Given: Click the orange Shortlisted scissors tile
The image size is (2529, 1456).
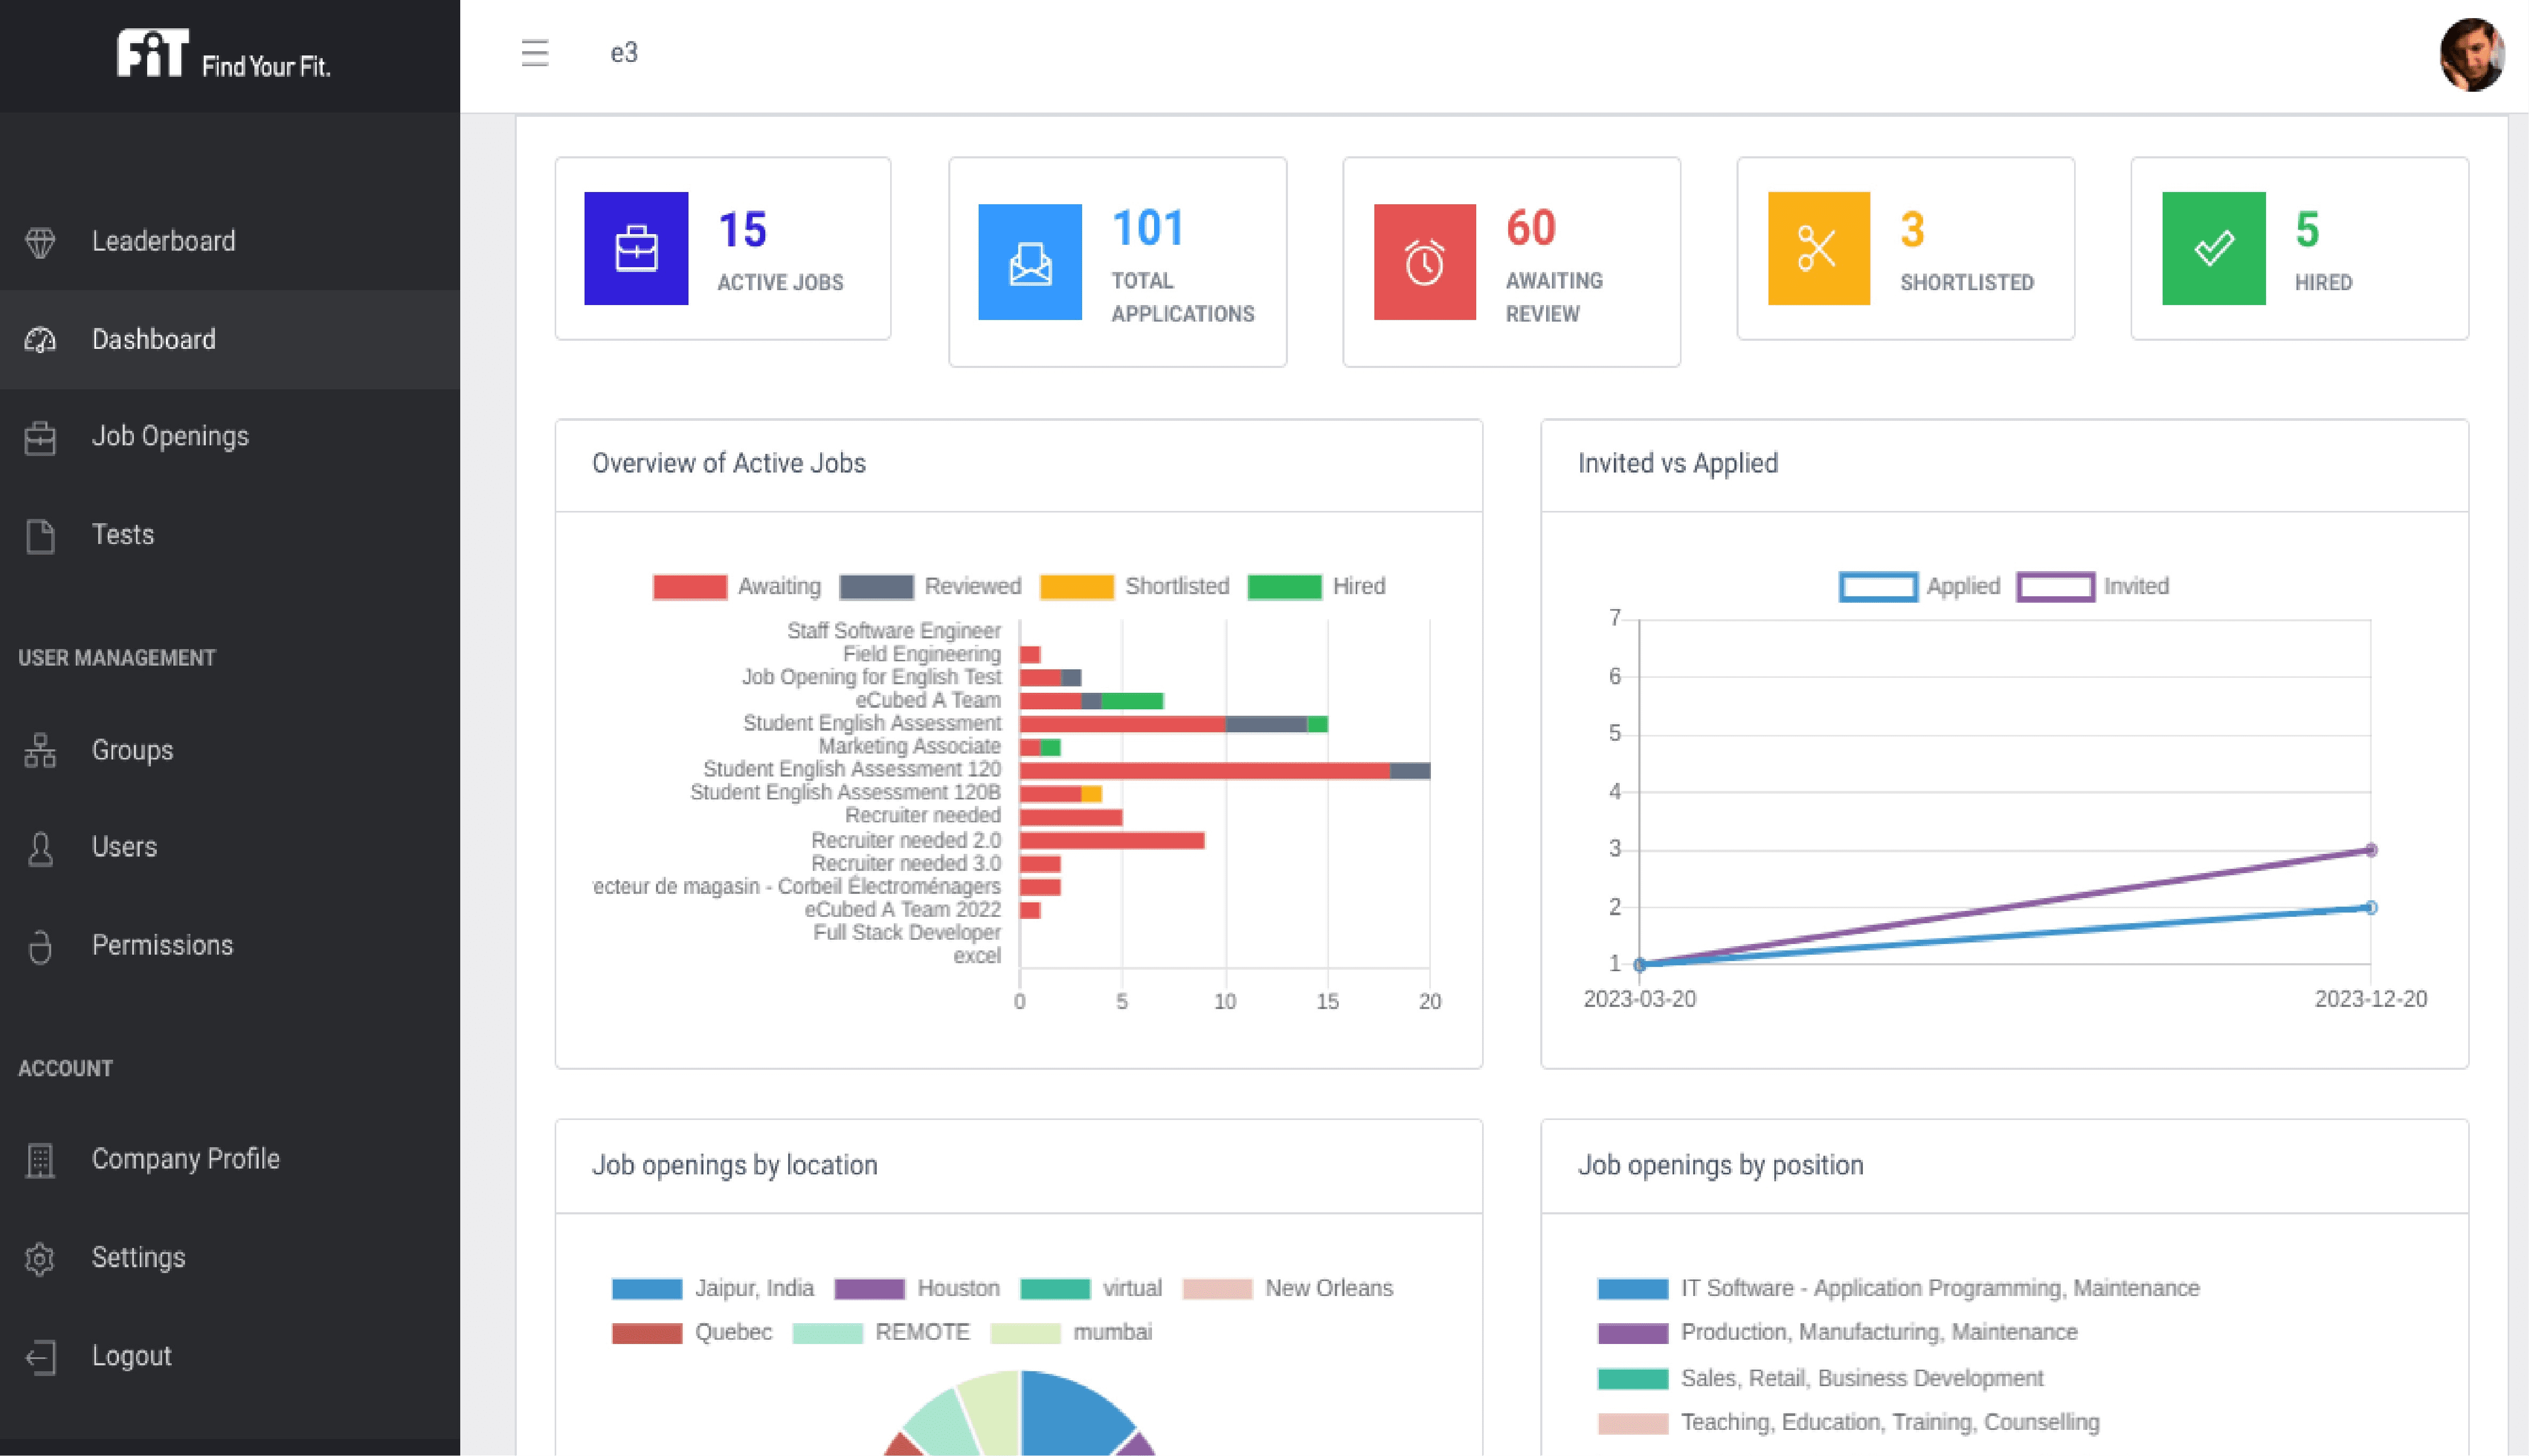Looking at the screenshot, I should click(1819, 248).
